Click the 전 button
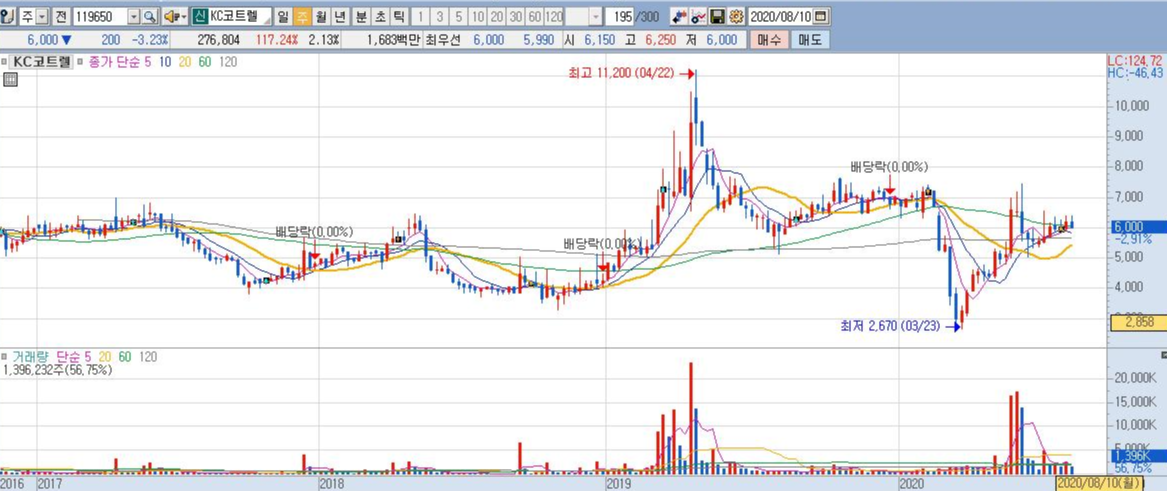Image resolution: width=1167 pixels, height=491 pixels. click(x=60, y=16)
